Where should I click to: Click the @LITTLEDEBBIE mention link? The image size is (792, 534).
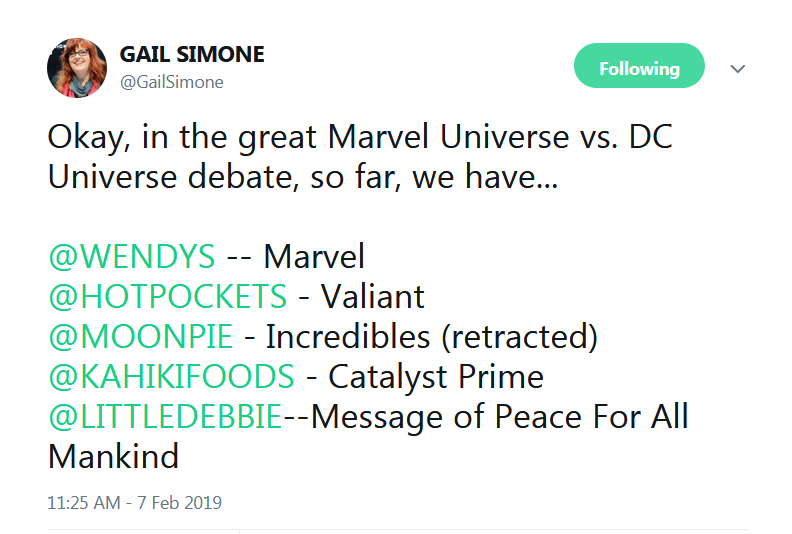165,416
